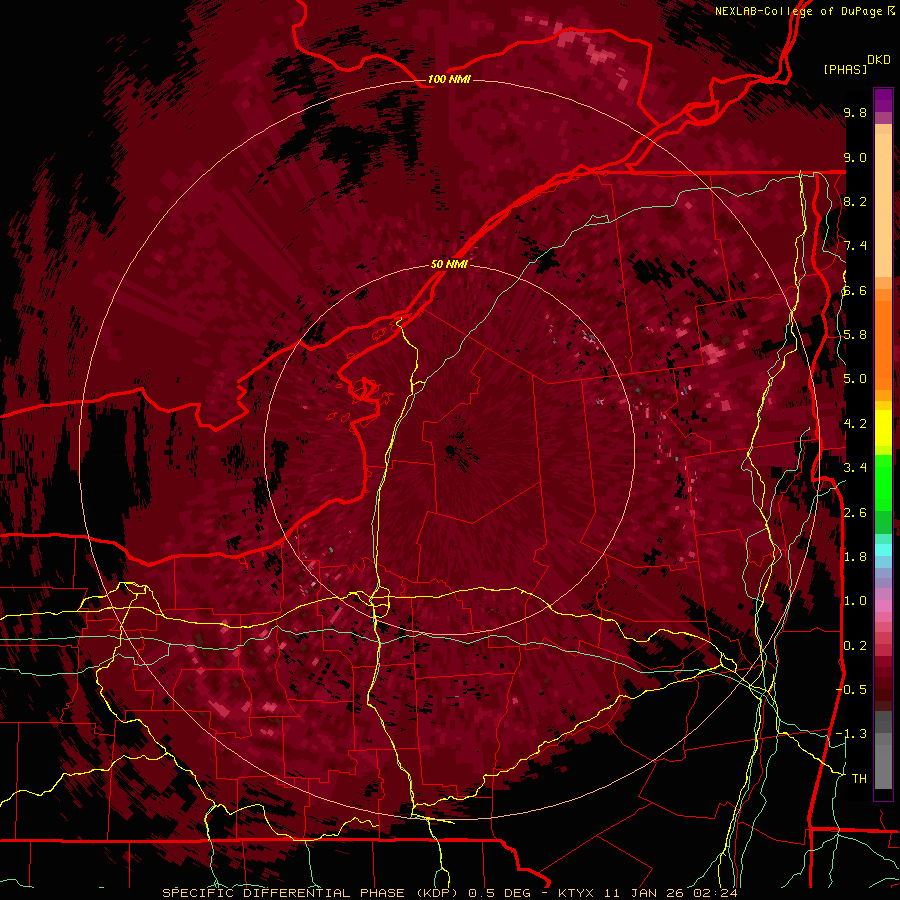
Task: Click the 6.6 value on color scale
Action: coord(855,290)
